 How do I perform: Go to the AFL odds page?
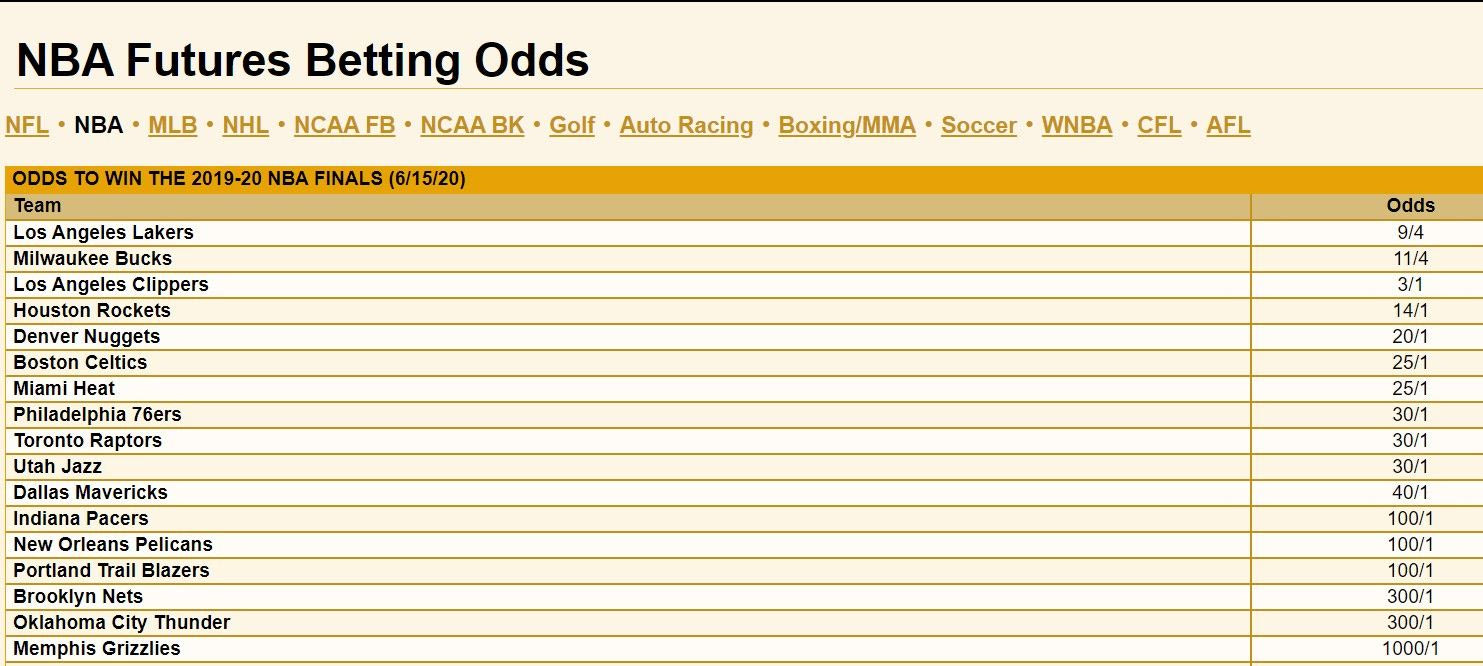point(1228,126)
